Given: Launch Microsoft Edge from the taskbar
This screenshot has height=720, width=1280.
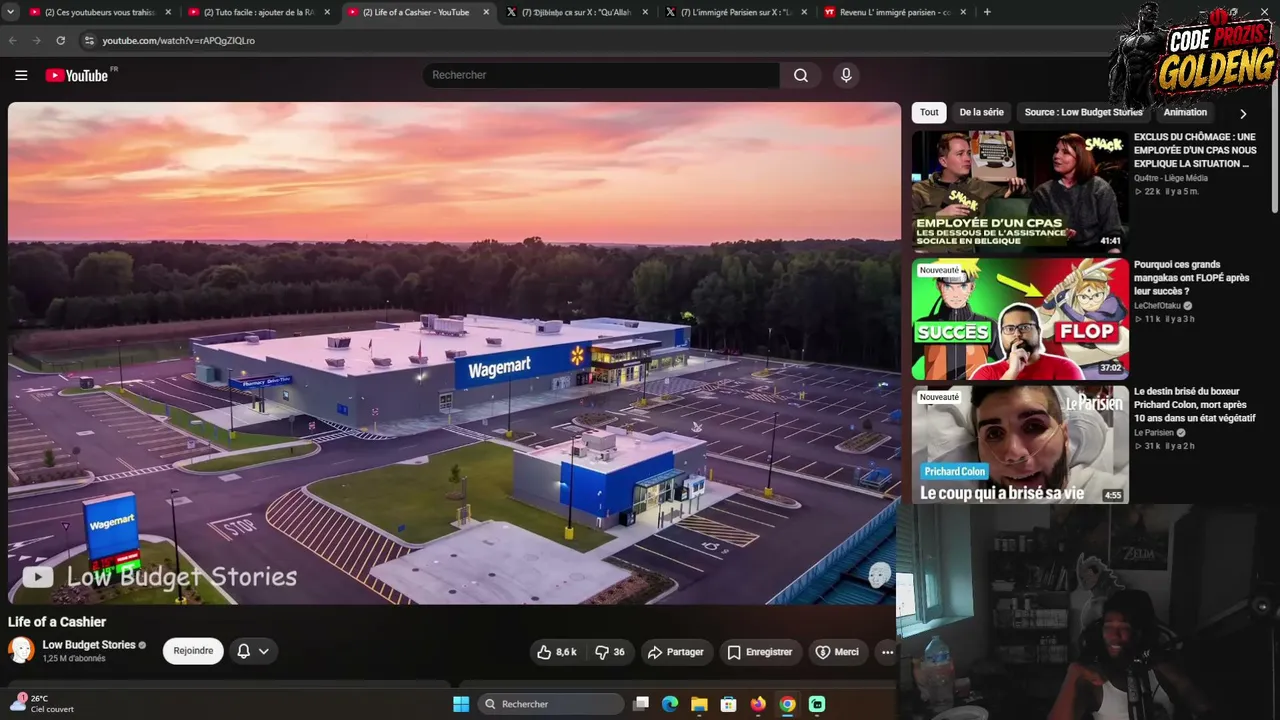Looking at the screenshot, I should (x=670, y=704).
